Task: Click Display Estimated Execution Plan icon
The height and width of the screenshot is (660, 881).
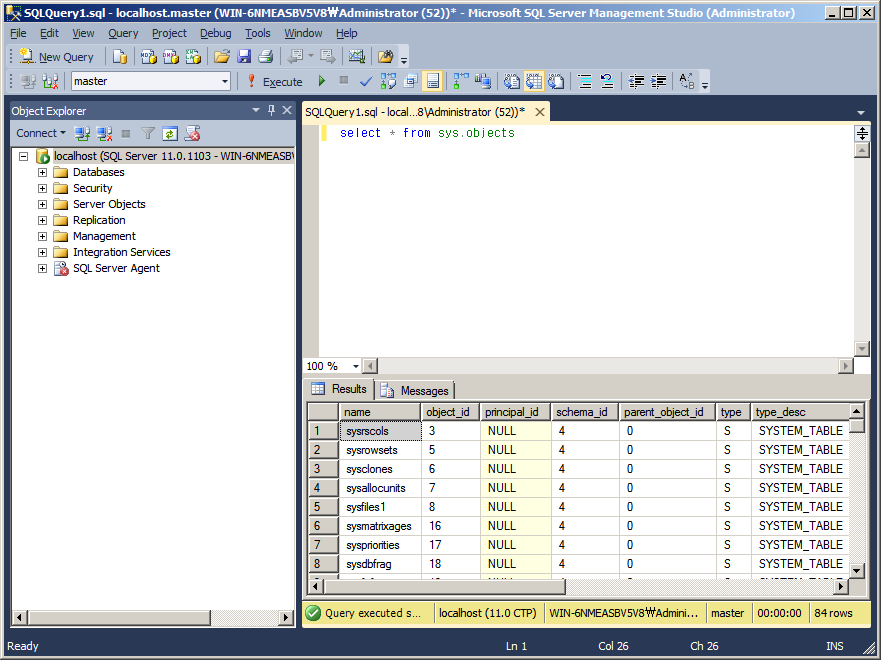Action: pos(388,81)
